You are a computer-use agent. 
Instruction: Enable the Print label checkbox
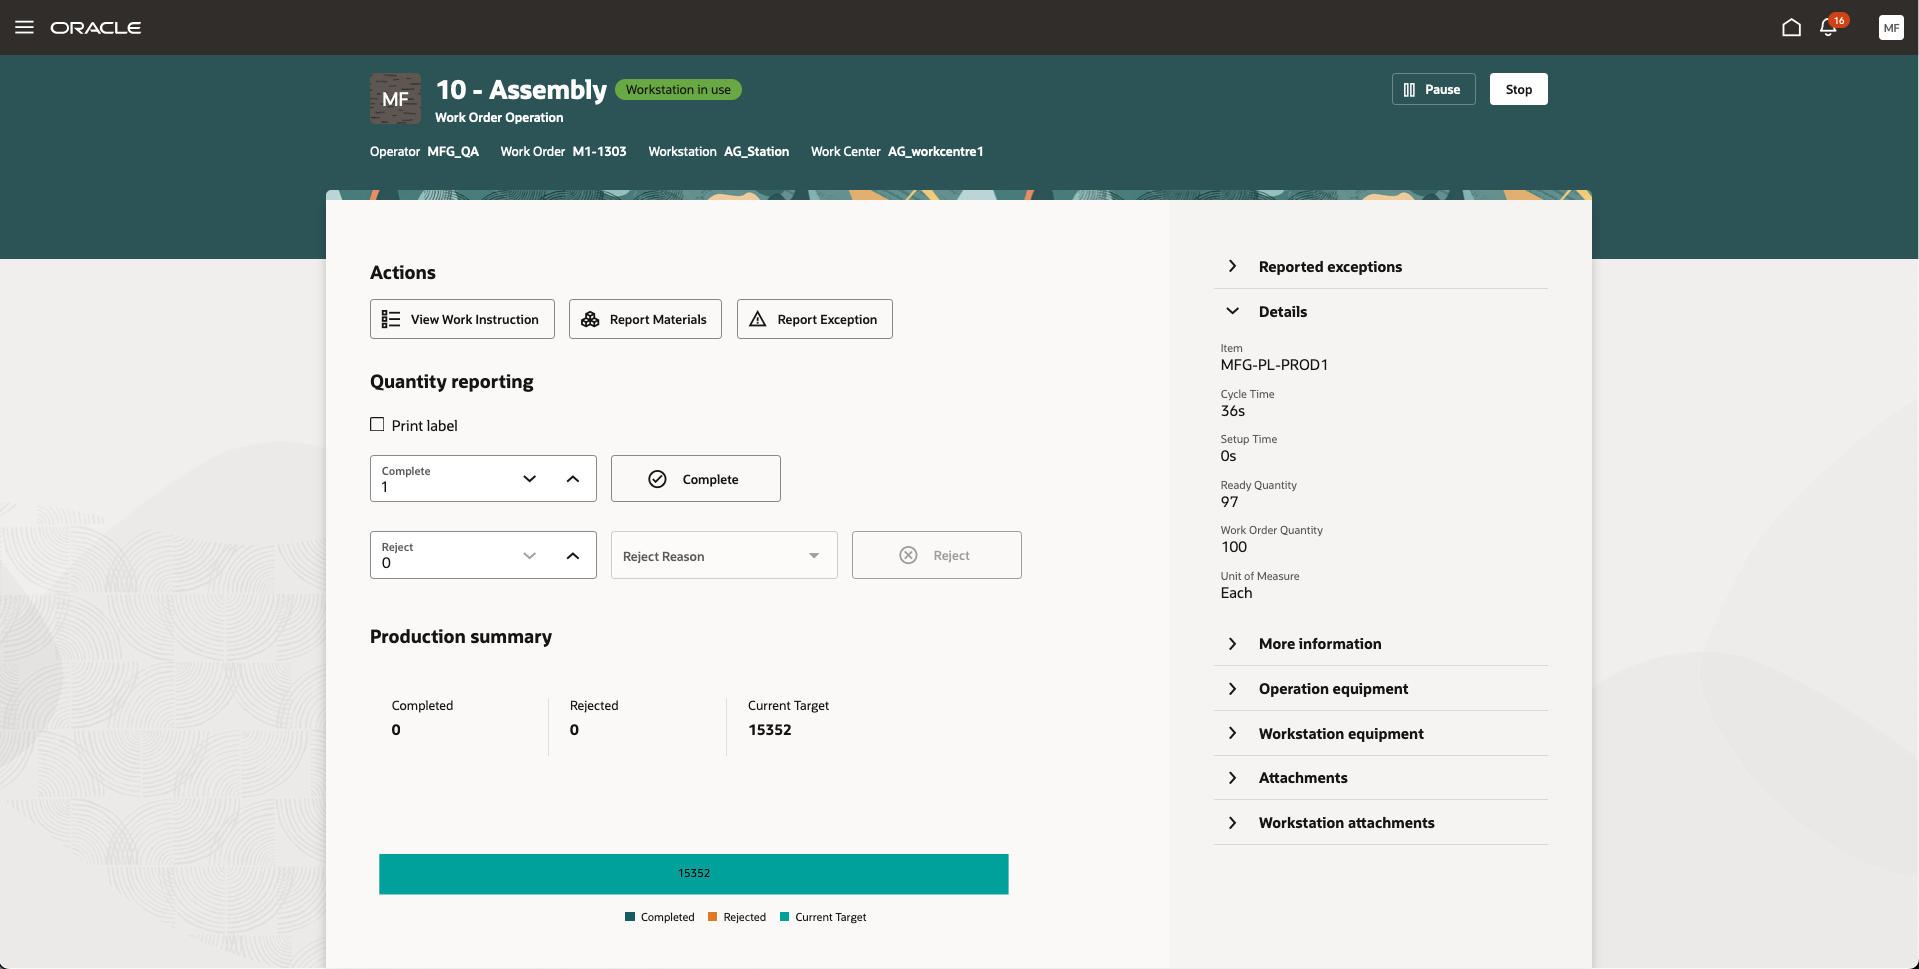tap(377, 424)
